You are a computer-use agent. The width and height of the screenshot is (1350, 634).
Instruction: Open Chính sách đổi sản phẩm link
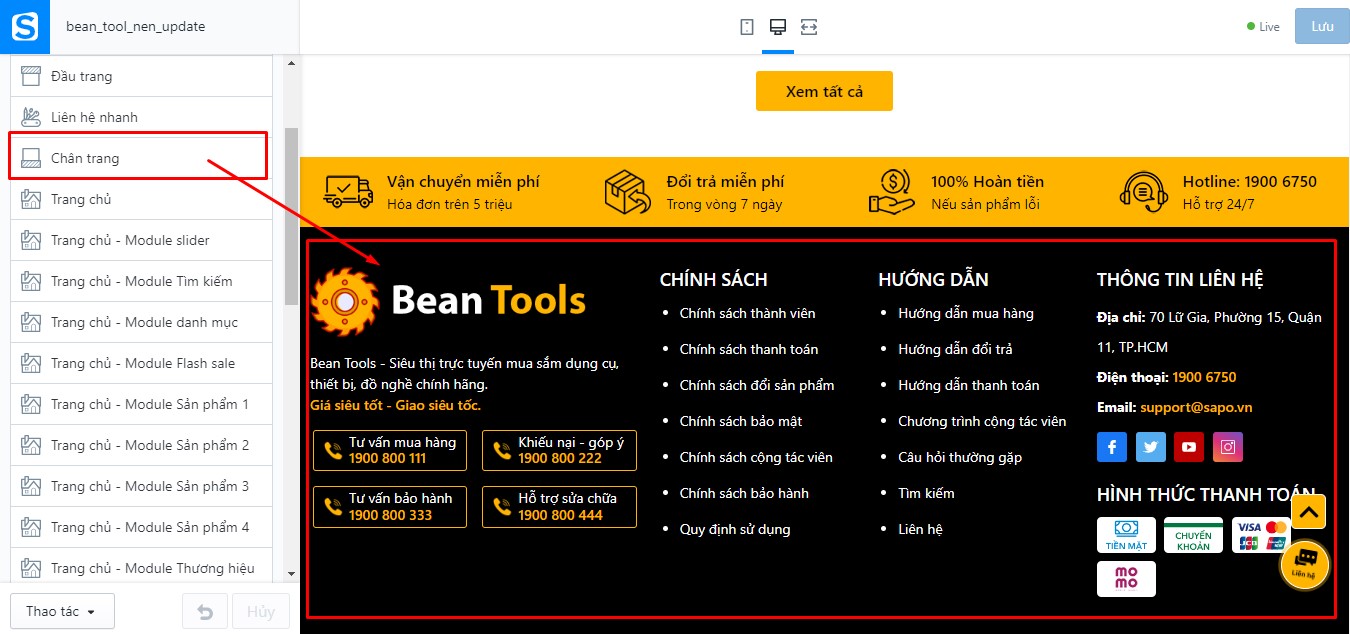pyautogui.click(x=757, y=385)
